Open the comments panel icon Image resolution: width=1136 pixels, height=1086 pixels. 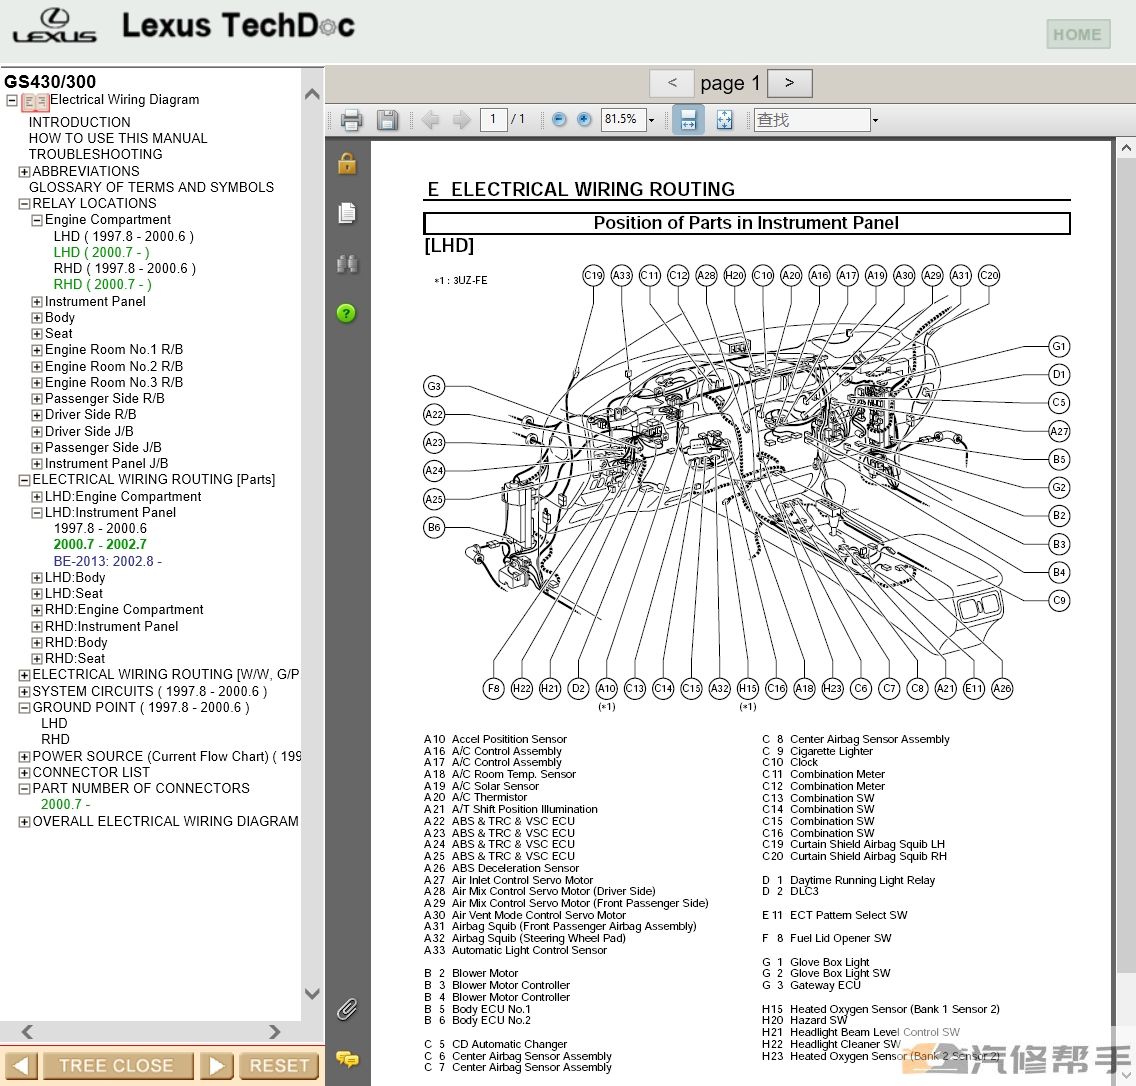[x=347, y=1059]
